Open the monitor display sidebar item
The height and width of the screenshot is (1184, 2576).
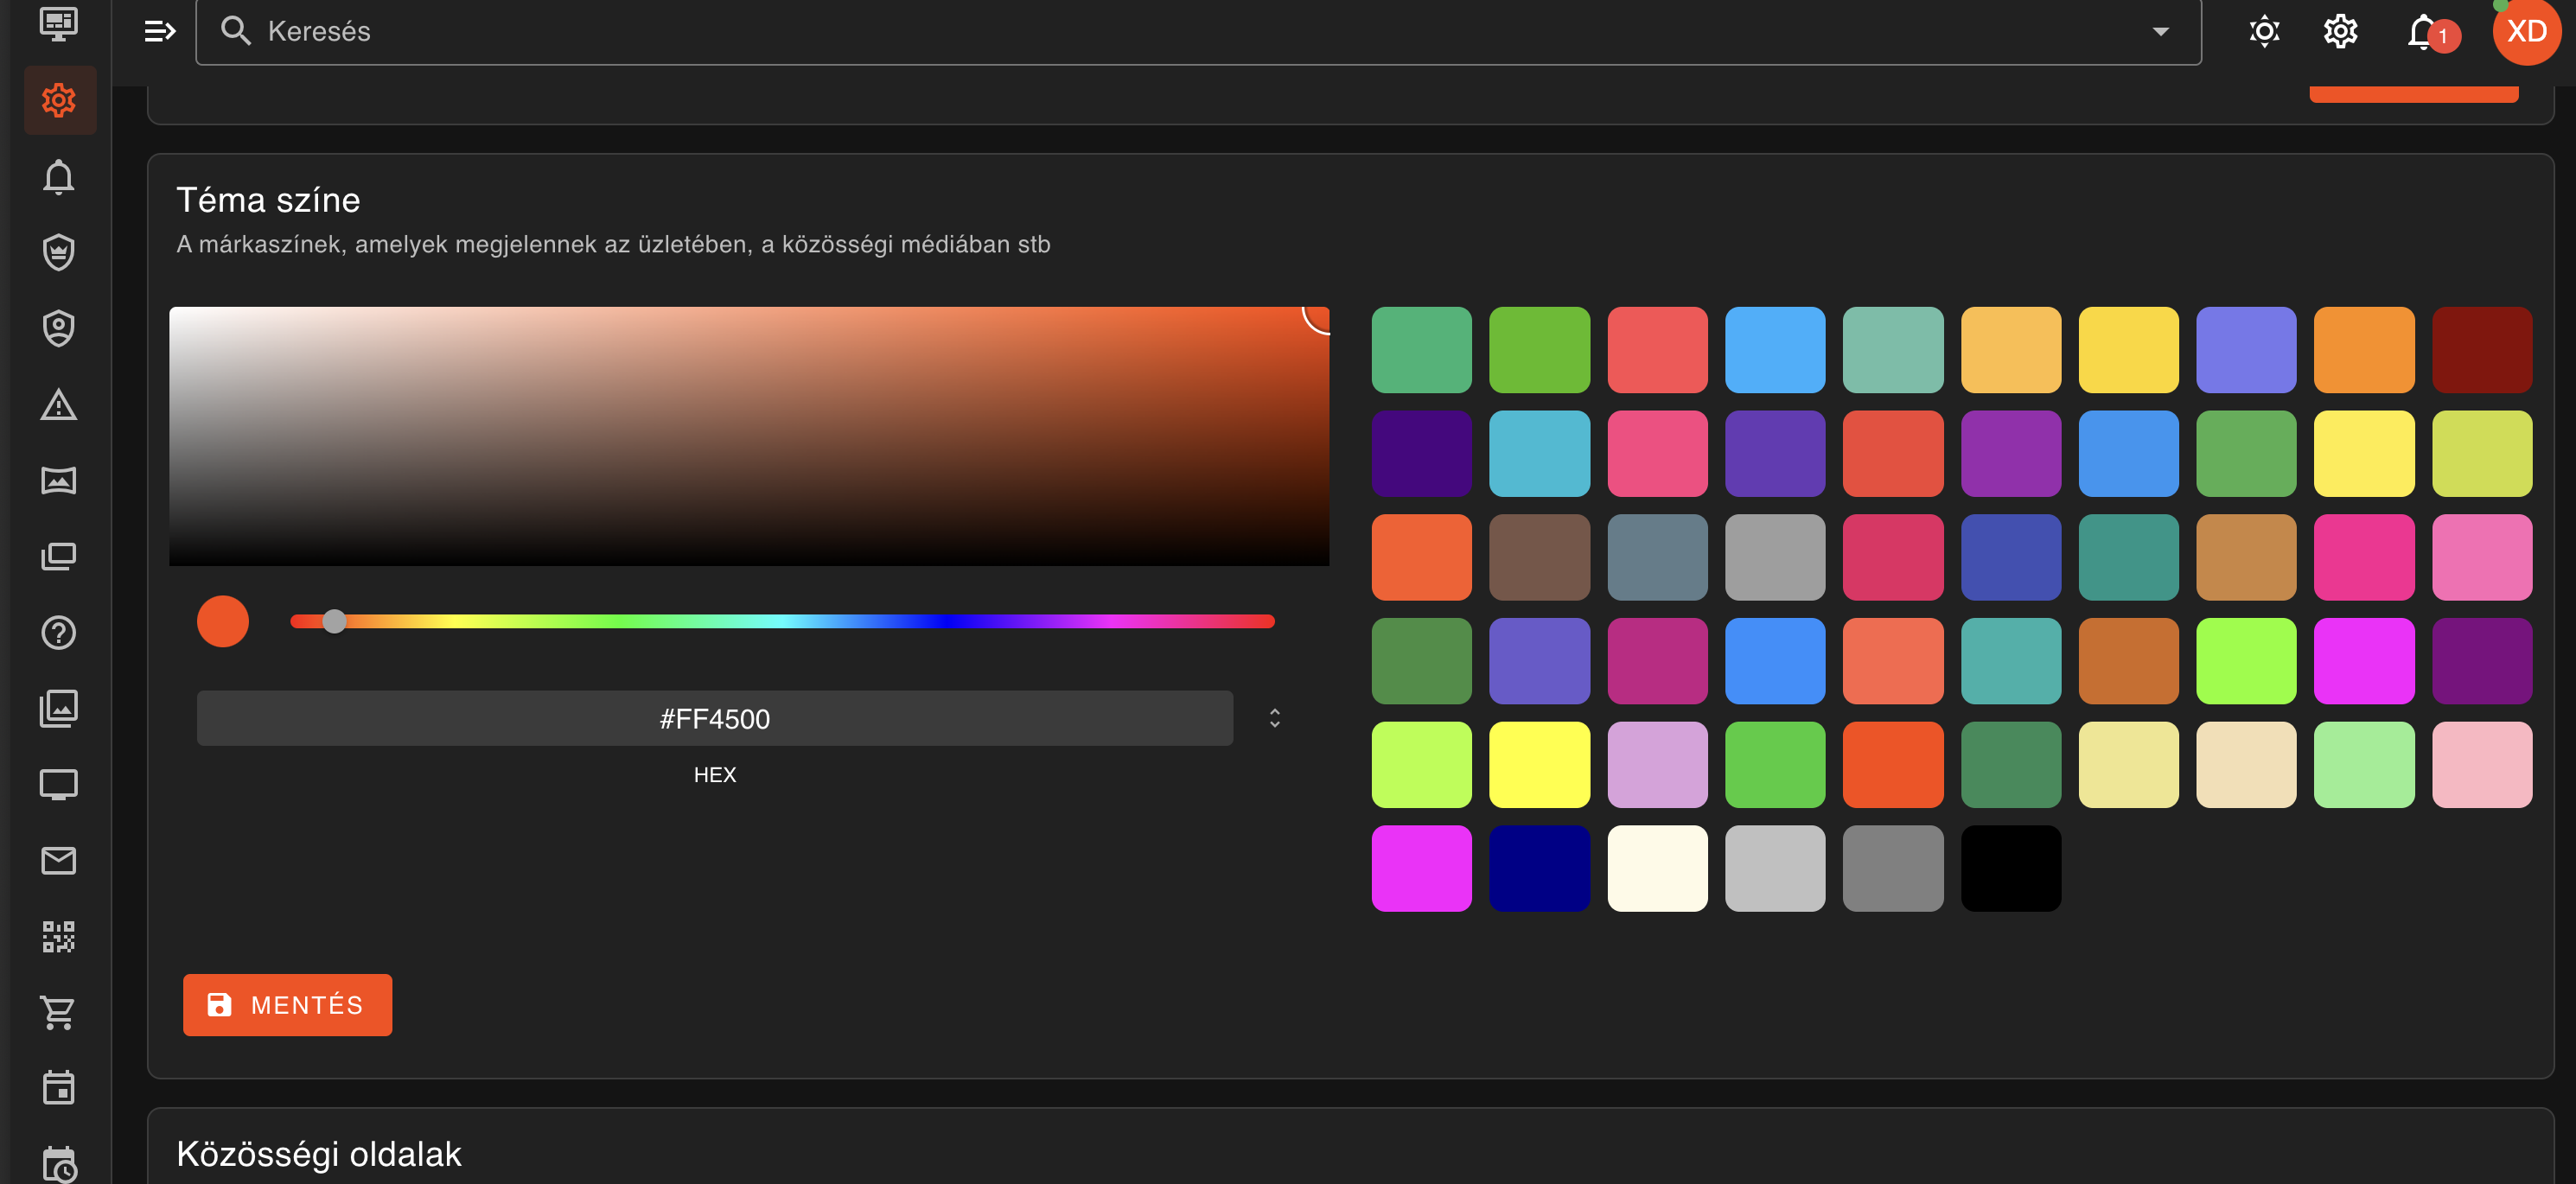[x=58, y=784]
